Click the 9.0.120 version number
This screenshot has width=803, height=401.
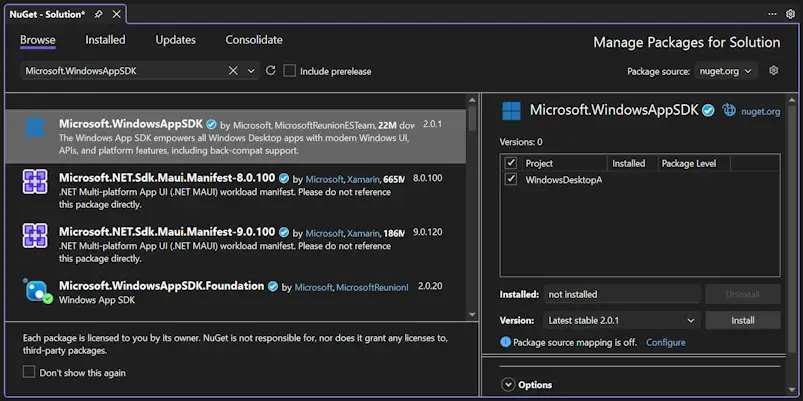pyautogui.click(x=428, y=232)
